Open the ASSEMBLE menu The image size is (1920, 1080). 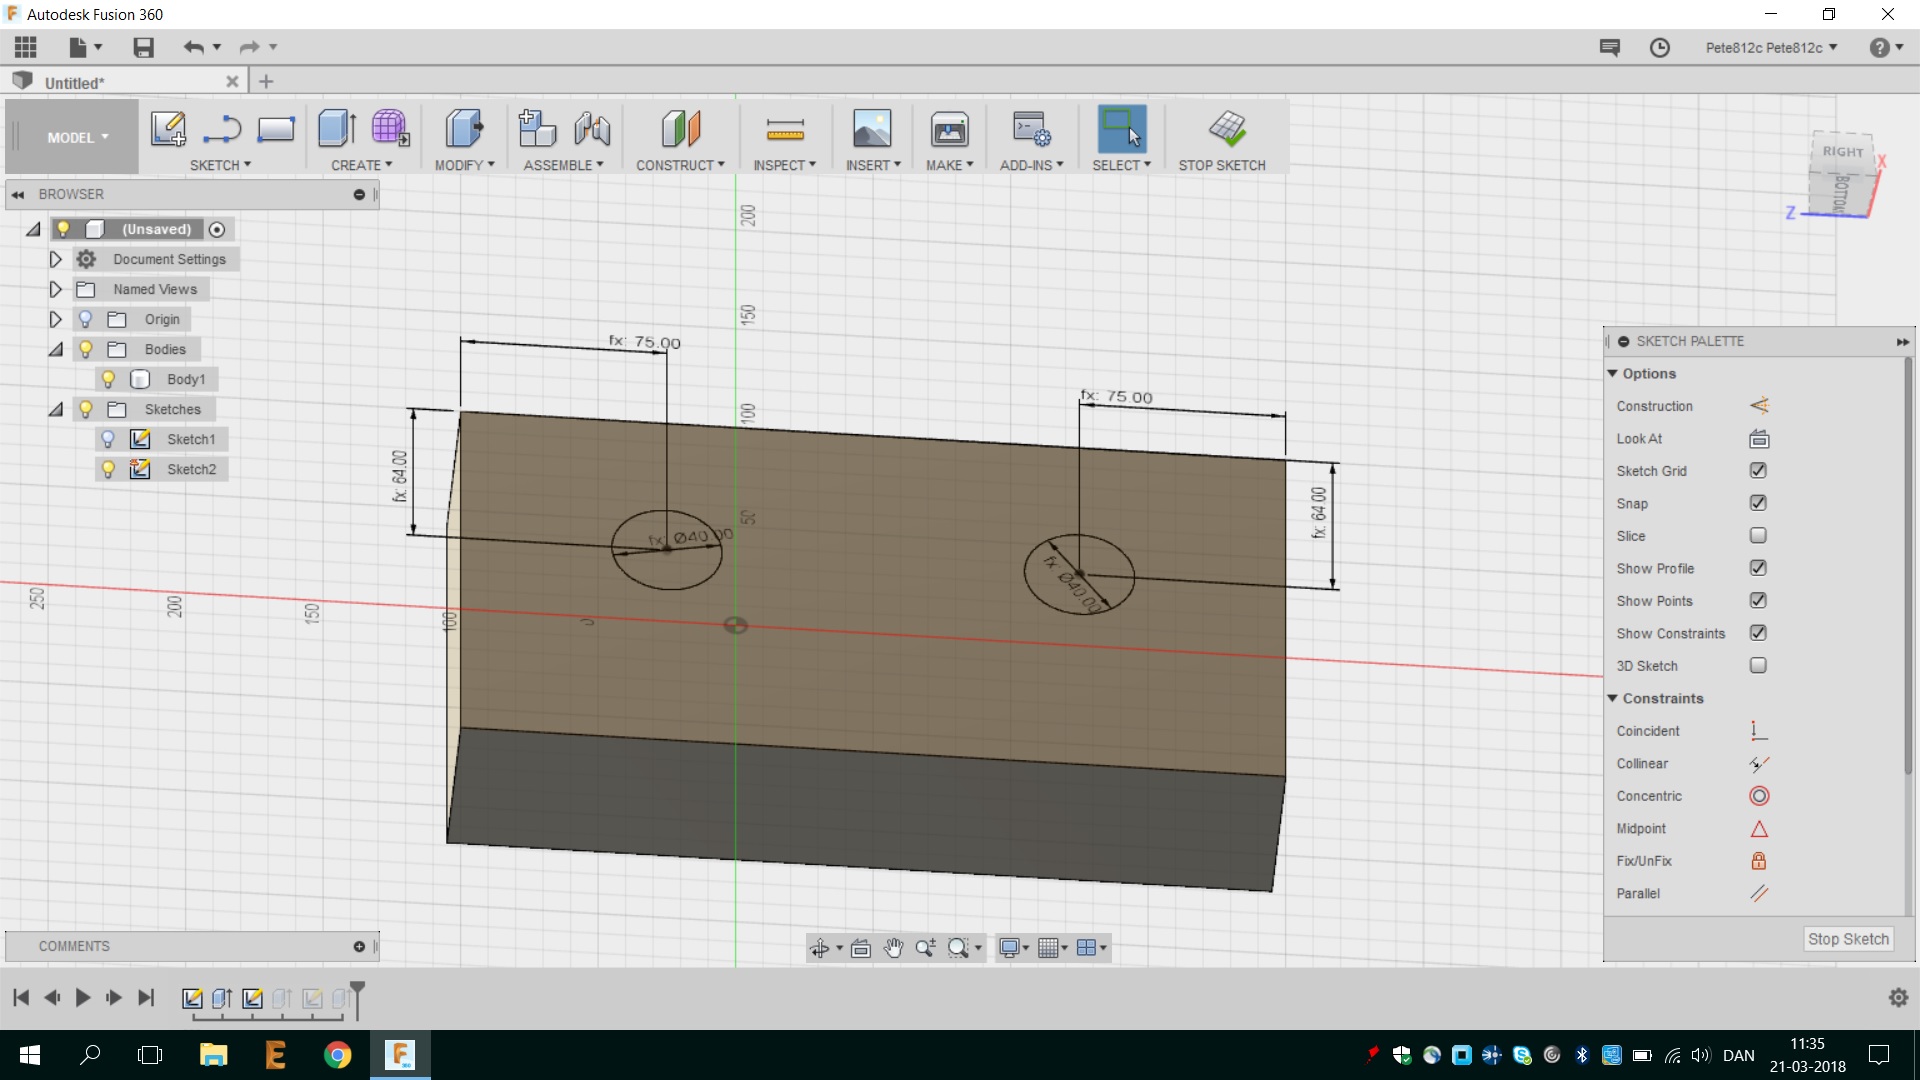click(x=563, y=165)
